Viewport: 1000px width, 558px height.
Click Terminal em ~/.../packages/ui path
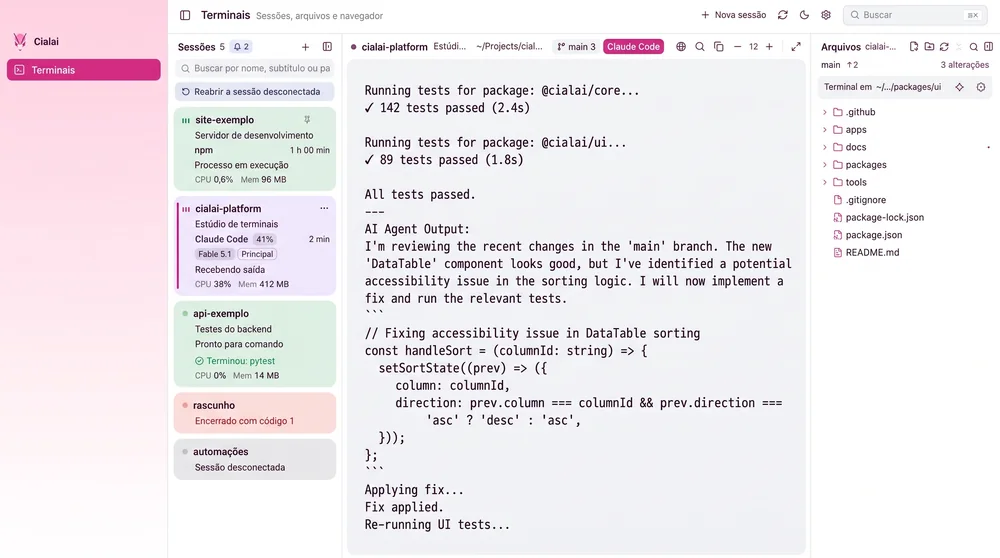coord(882,87)
